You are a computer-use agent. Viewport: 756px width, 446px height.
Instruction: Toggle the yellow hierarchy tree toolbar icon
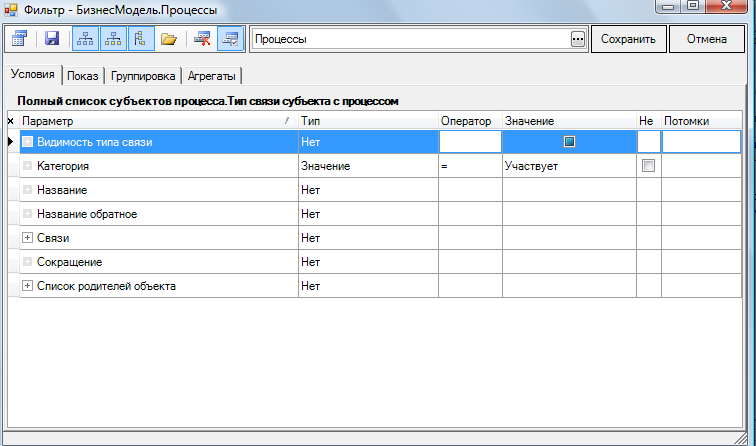(x=113, y=39)
